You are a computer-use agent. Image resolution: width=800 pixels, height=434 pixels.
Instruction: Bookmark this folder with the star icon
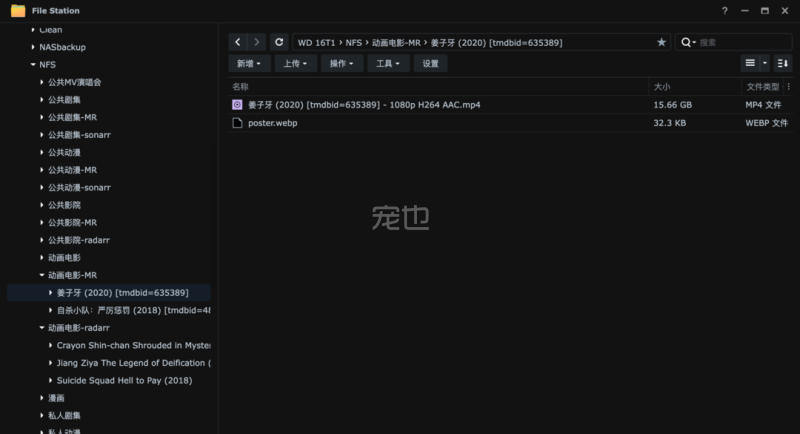point(661,43)
